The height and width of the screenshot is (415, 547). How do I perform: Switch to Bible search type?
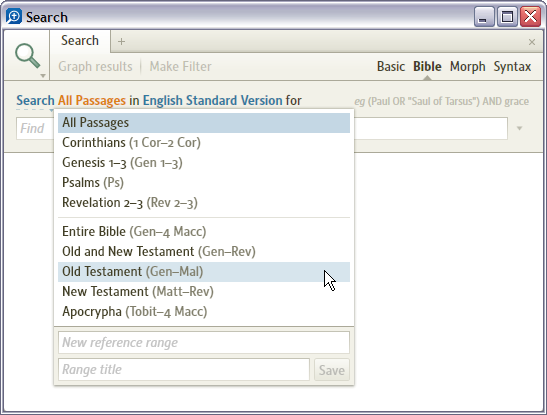(427, 66)
